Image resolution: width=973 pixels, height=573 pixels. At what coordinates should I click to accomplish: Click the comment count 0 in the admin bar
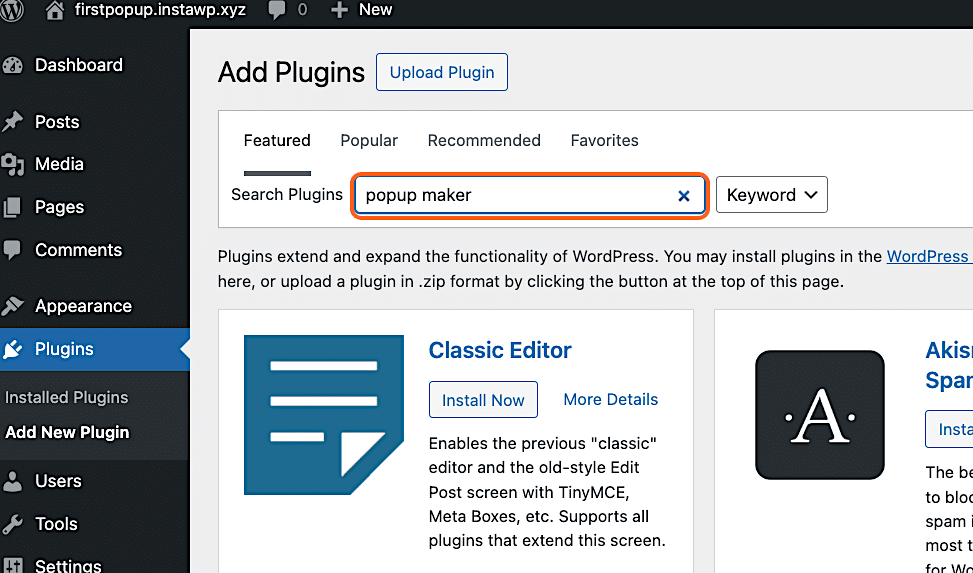pos(302,11)
